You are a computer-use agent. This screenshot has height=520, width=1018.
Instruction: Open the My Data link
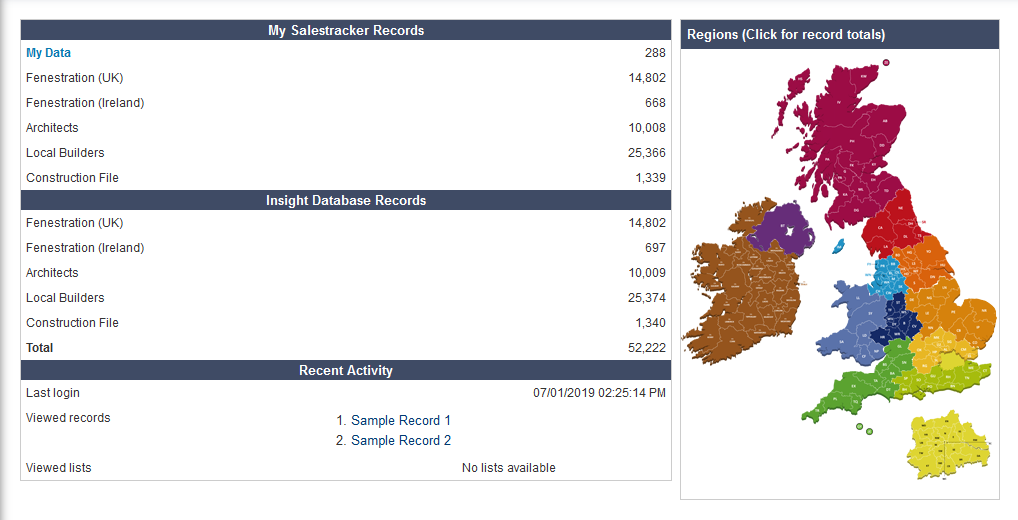tap(48, 53)
